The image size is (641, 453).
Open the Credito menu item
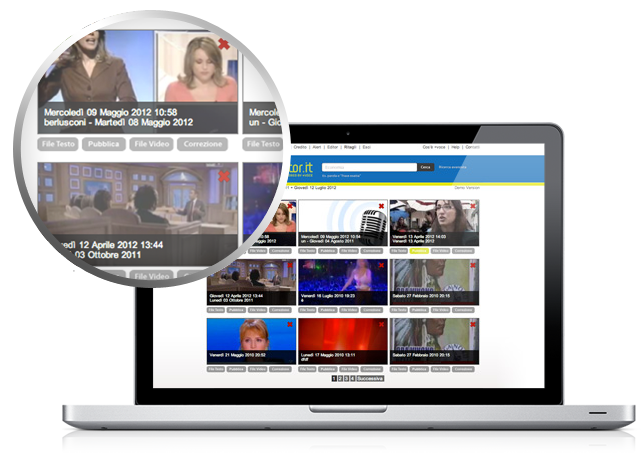click(300, 147)
